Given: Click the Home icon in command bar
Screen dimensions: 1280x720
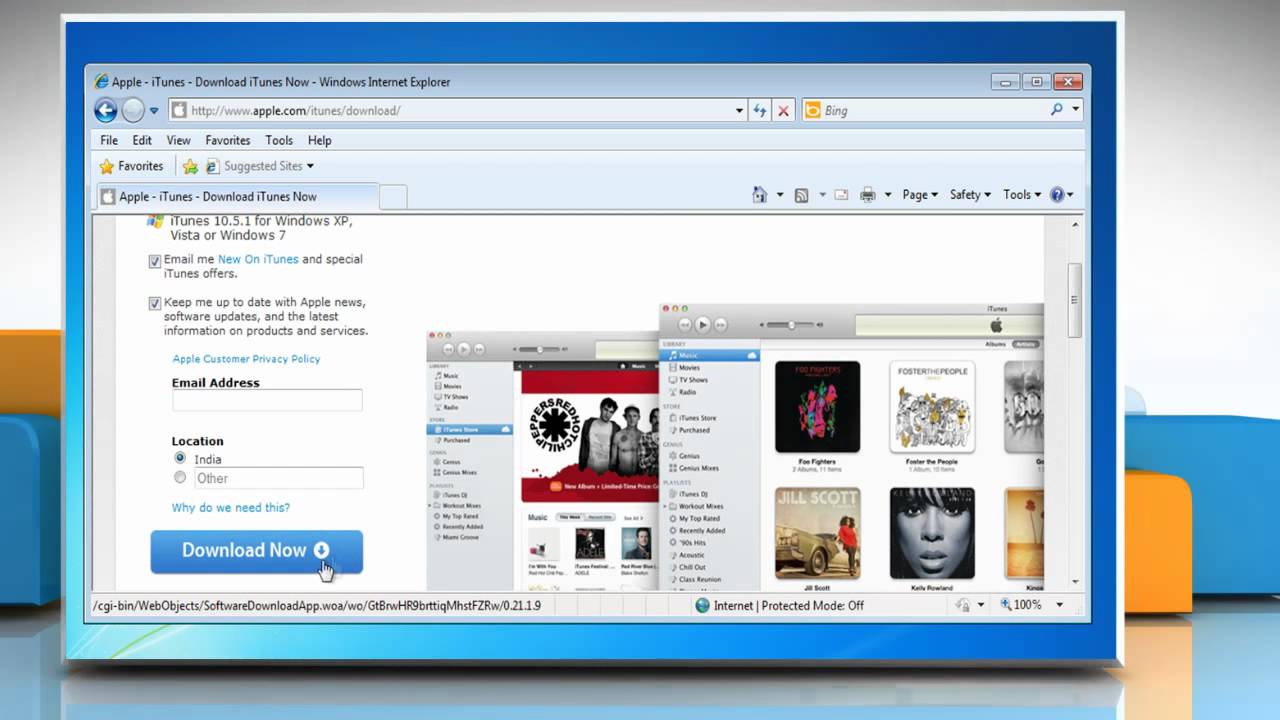Looking at the screenshot, I should click(760, 195).
